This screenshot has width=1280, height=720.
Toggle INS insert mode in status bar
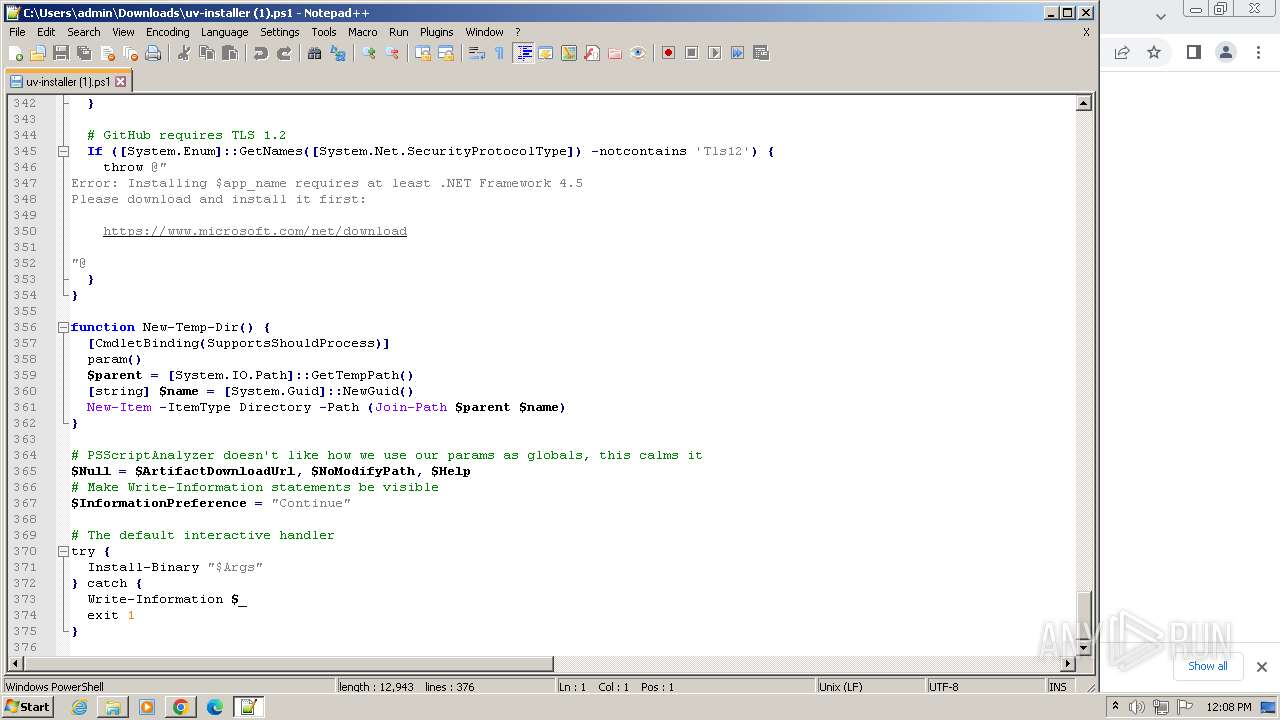click(1058, 687)
